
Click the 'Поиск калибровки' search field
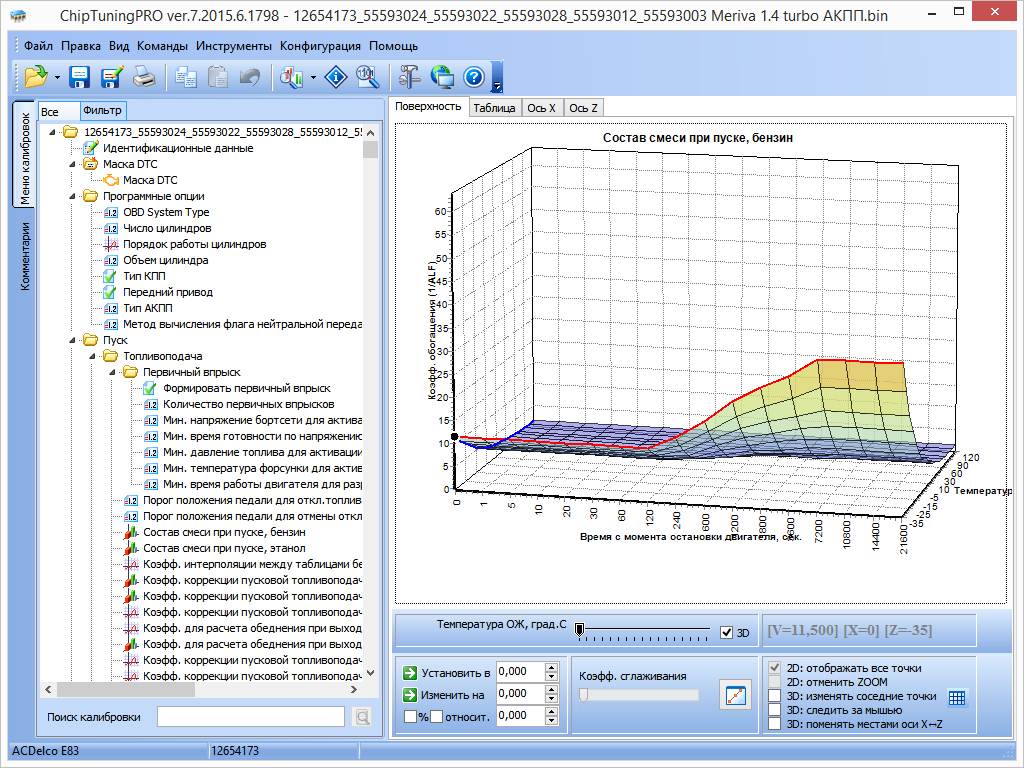click(250, 716)
